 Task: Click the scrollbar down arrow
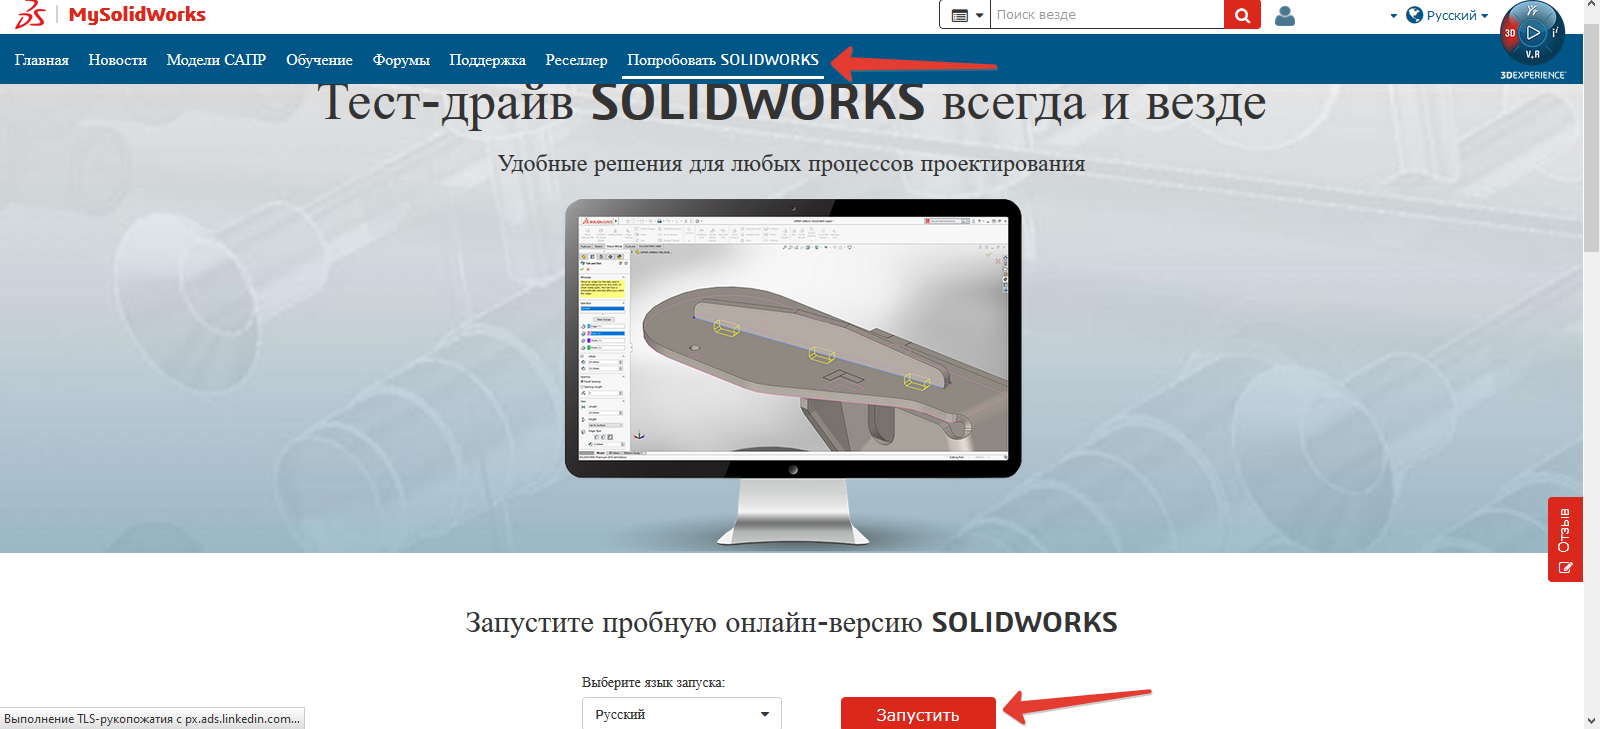(x=1591, y=720)
